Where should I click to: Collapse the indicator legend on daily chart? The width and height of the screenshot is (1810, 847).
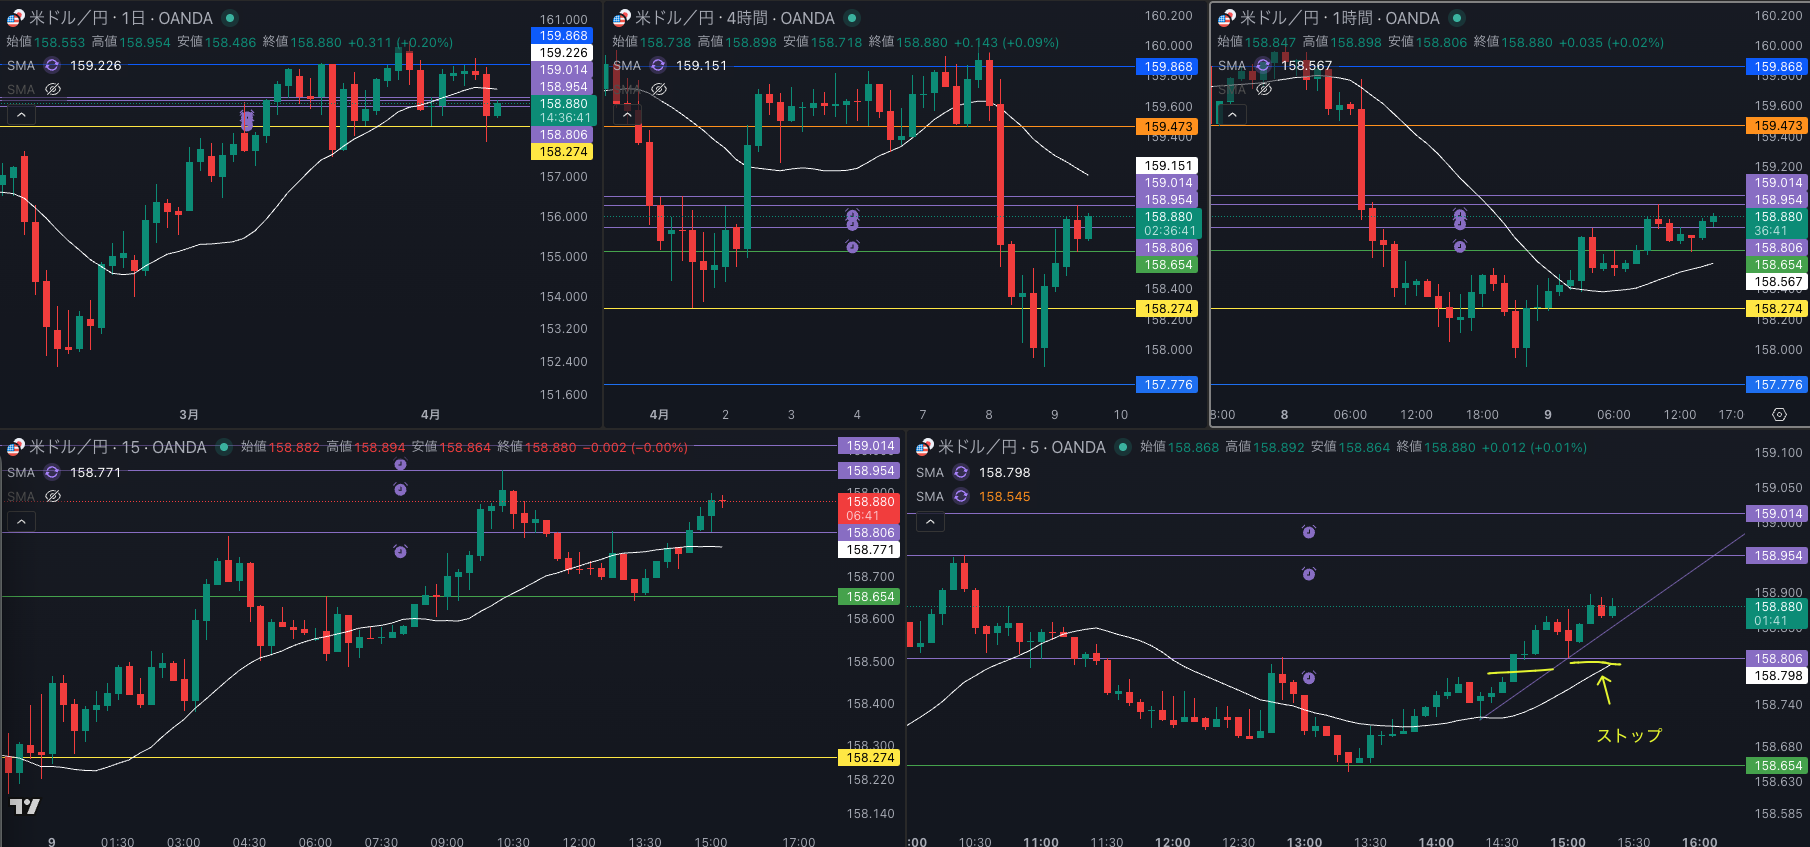coord(21,115)
